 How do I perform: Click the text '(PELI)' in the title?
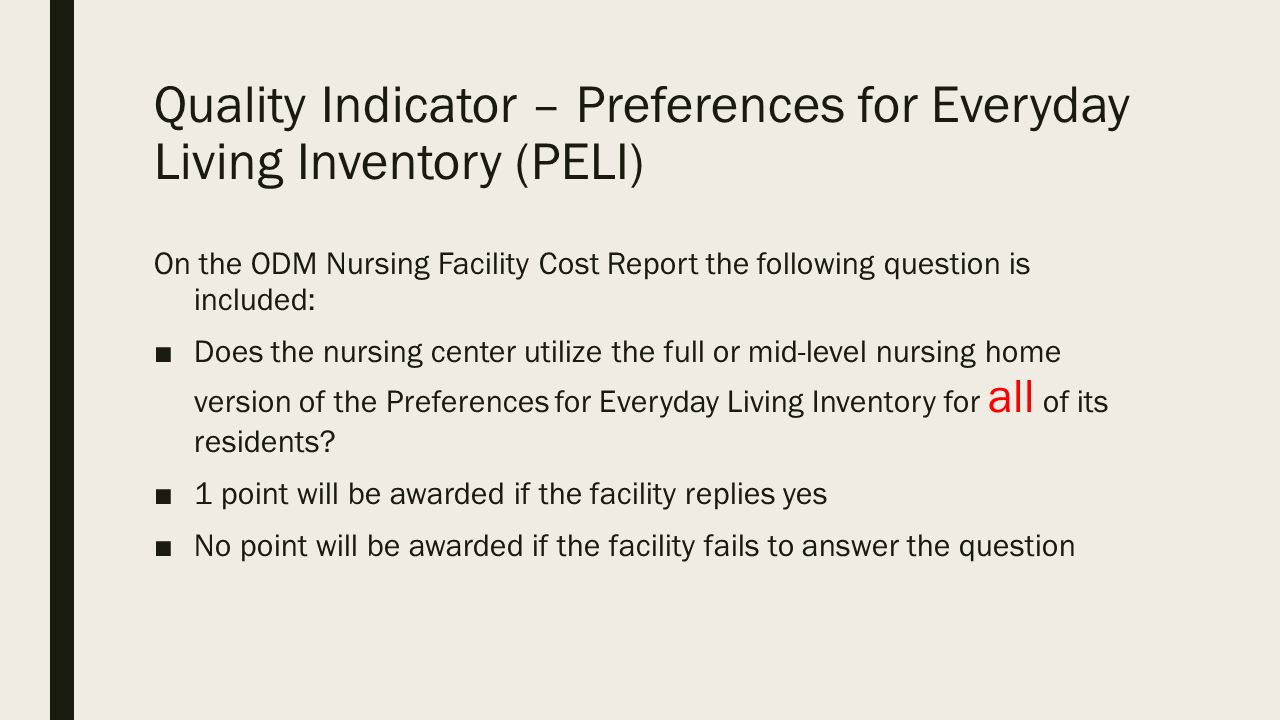point(579,164)
